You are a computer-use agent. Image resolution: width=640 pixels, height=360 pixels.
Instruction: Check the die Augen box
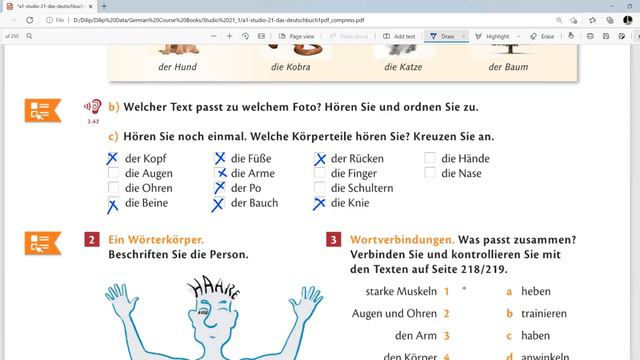[x=113, y=173]
